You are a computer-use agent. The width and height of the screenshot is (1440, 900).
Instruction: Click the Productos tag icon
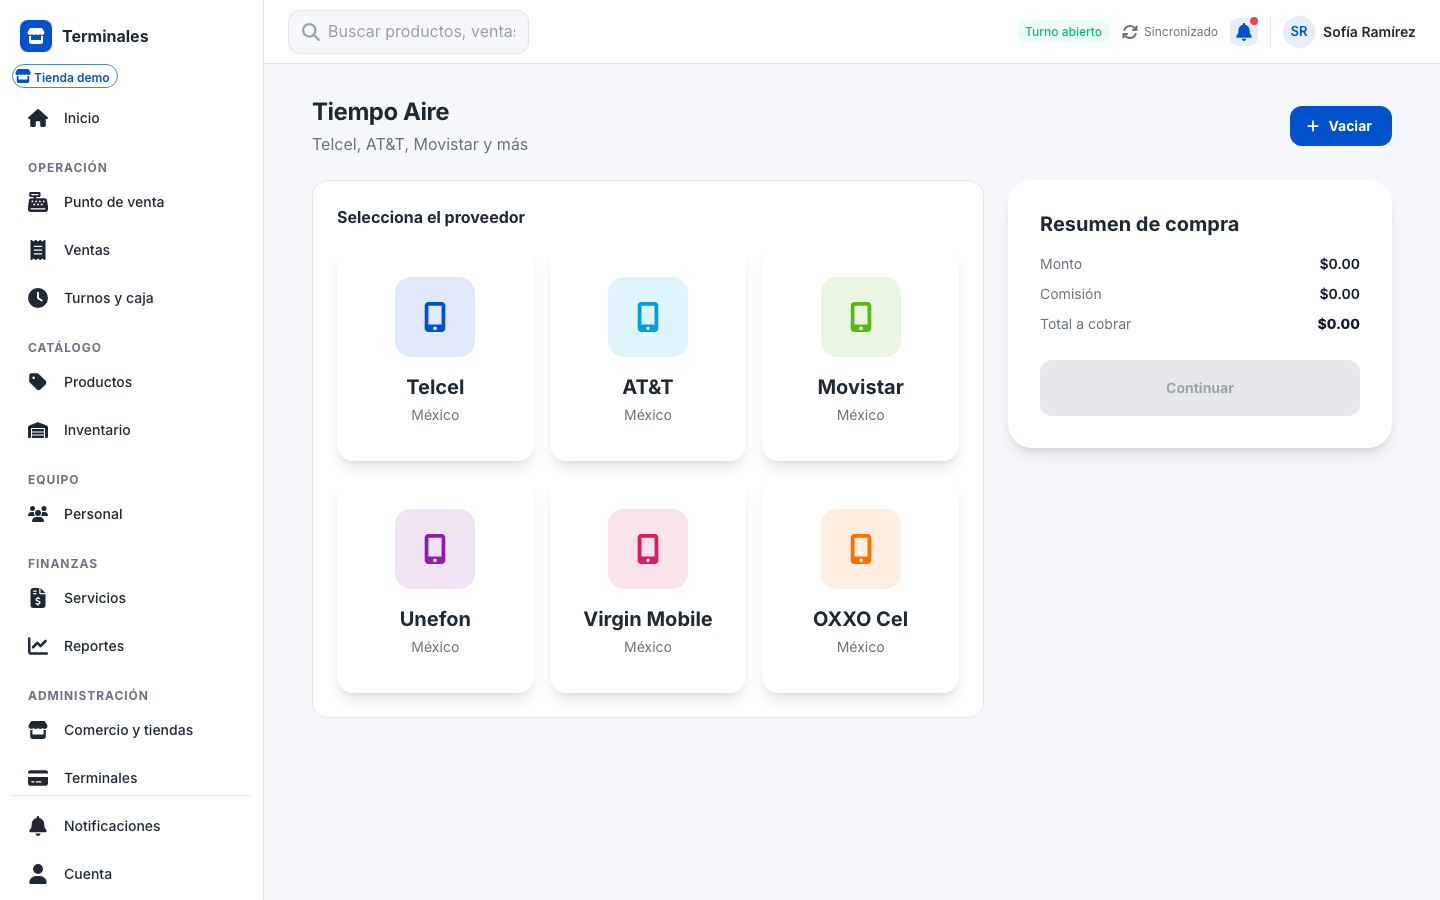(38, 382)
